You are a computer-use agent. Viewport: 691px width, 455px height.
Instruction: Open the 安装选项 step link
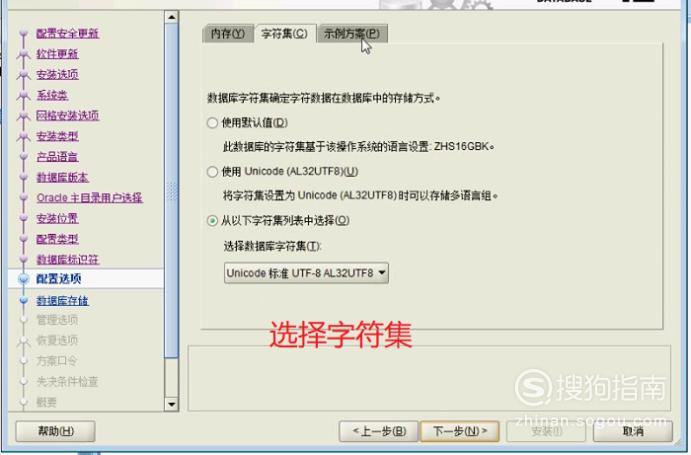coord(57,75)
